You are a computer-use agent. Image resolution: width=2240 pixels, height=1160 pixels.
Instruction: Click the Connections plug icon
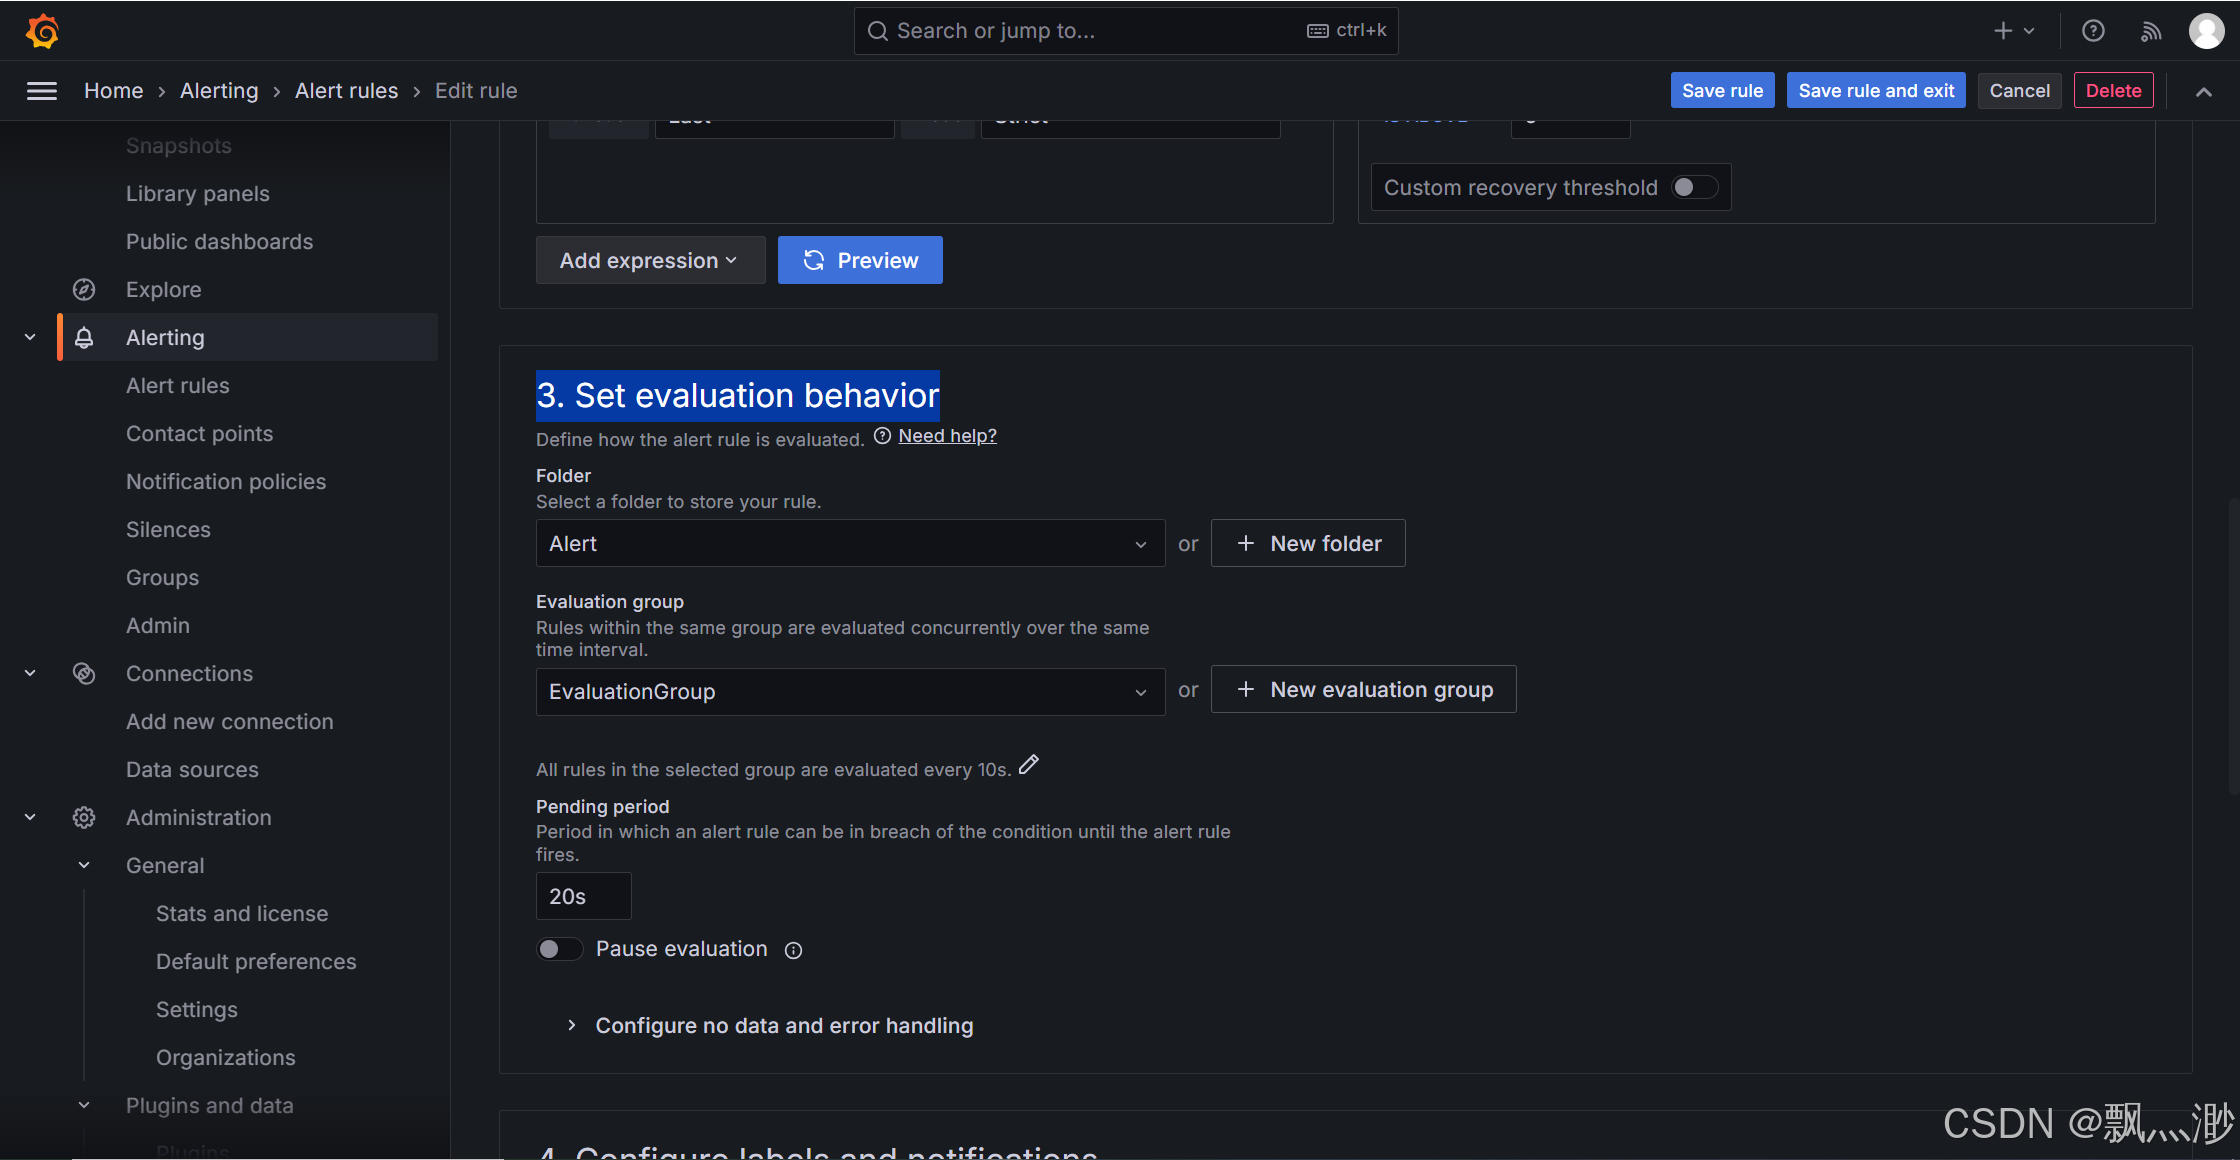click(84, 674)
